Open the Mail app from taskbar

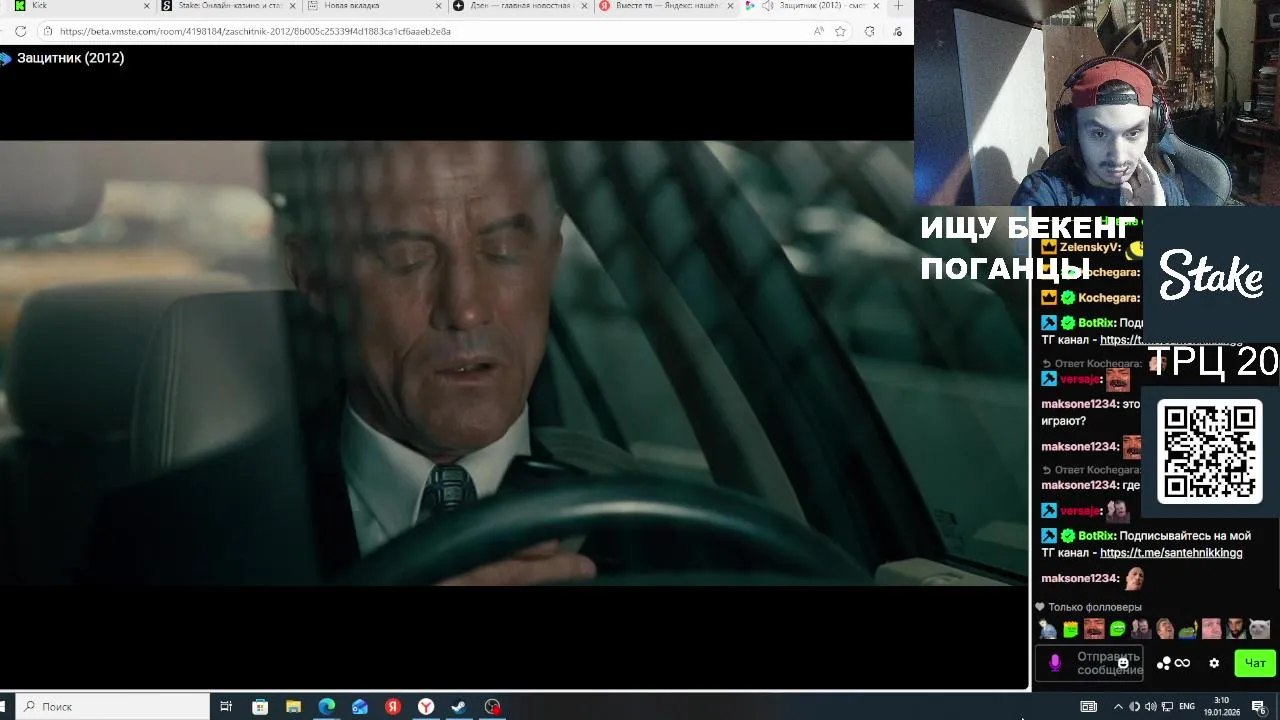[x=360, y=707]
